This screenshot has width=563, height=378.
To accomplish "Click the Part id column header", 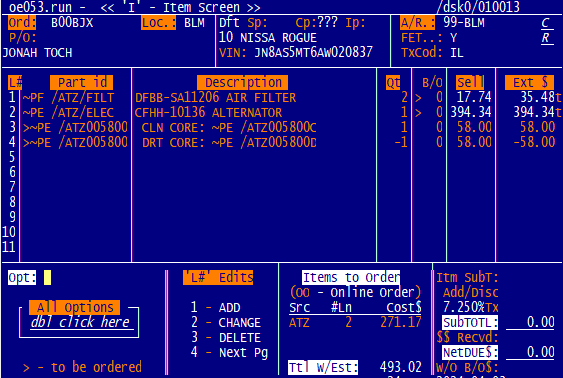I will 82,83.
